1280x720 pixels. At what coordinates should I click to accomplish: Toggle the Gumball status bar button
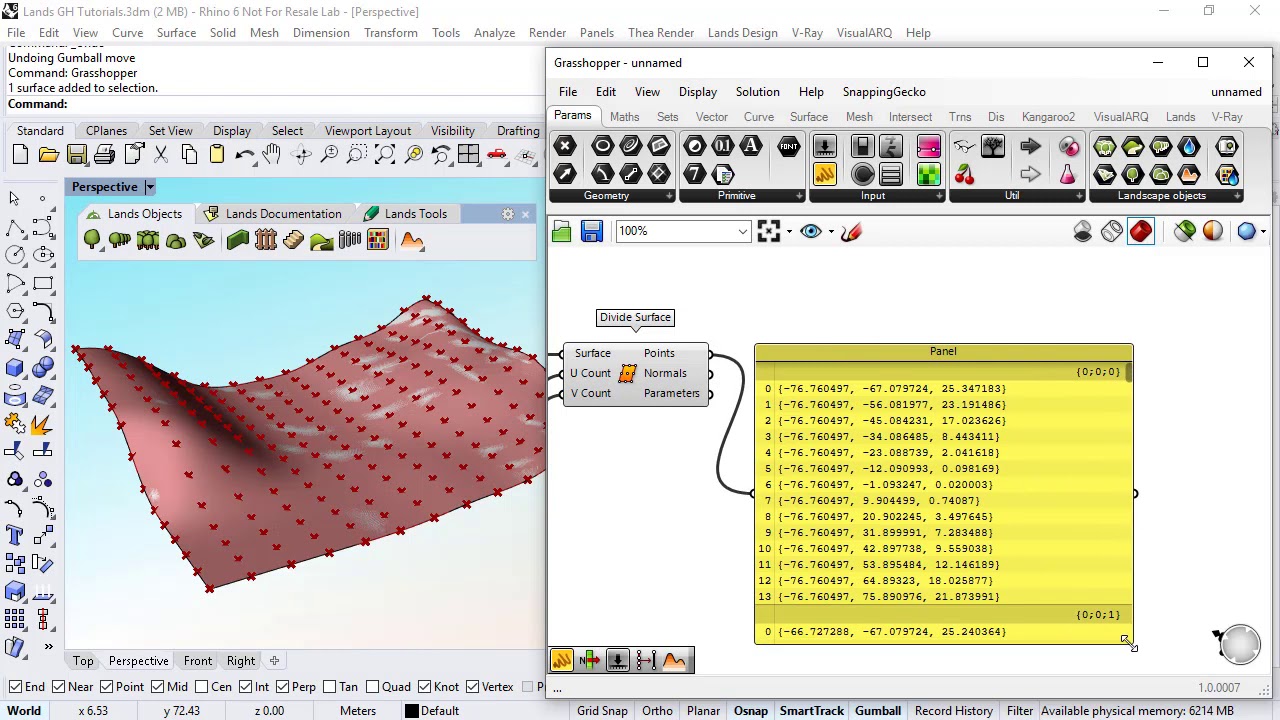tap(878, 711)
